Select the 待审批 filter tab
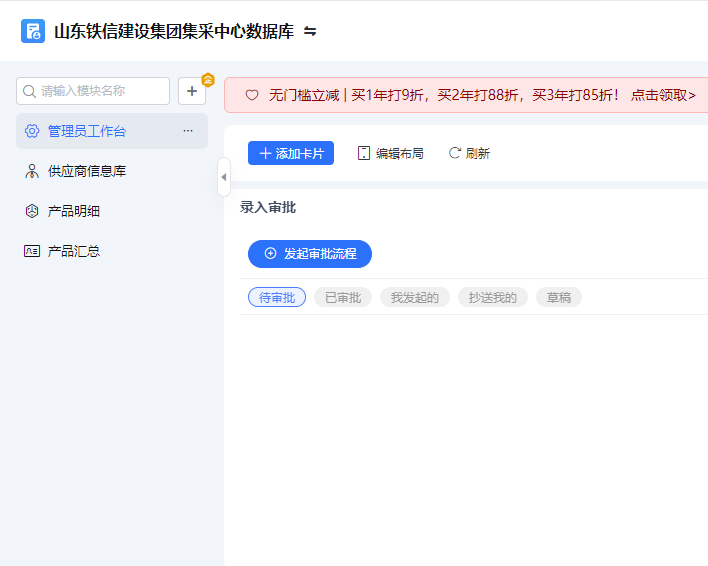The image size is (708, 566). pos(277,298)
